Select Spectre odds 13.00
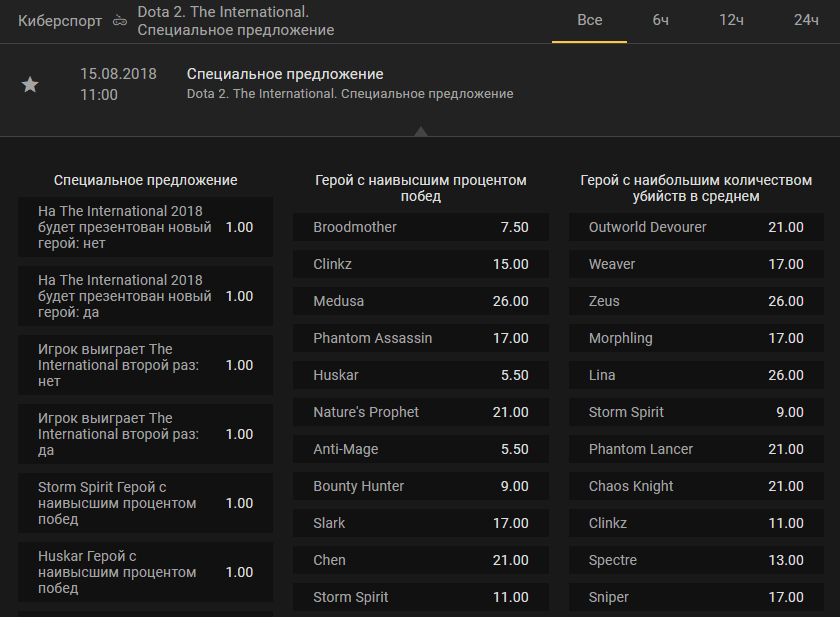 [x=696, y=560]
